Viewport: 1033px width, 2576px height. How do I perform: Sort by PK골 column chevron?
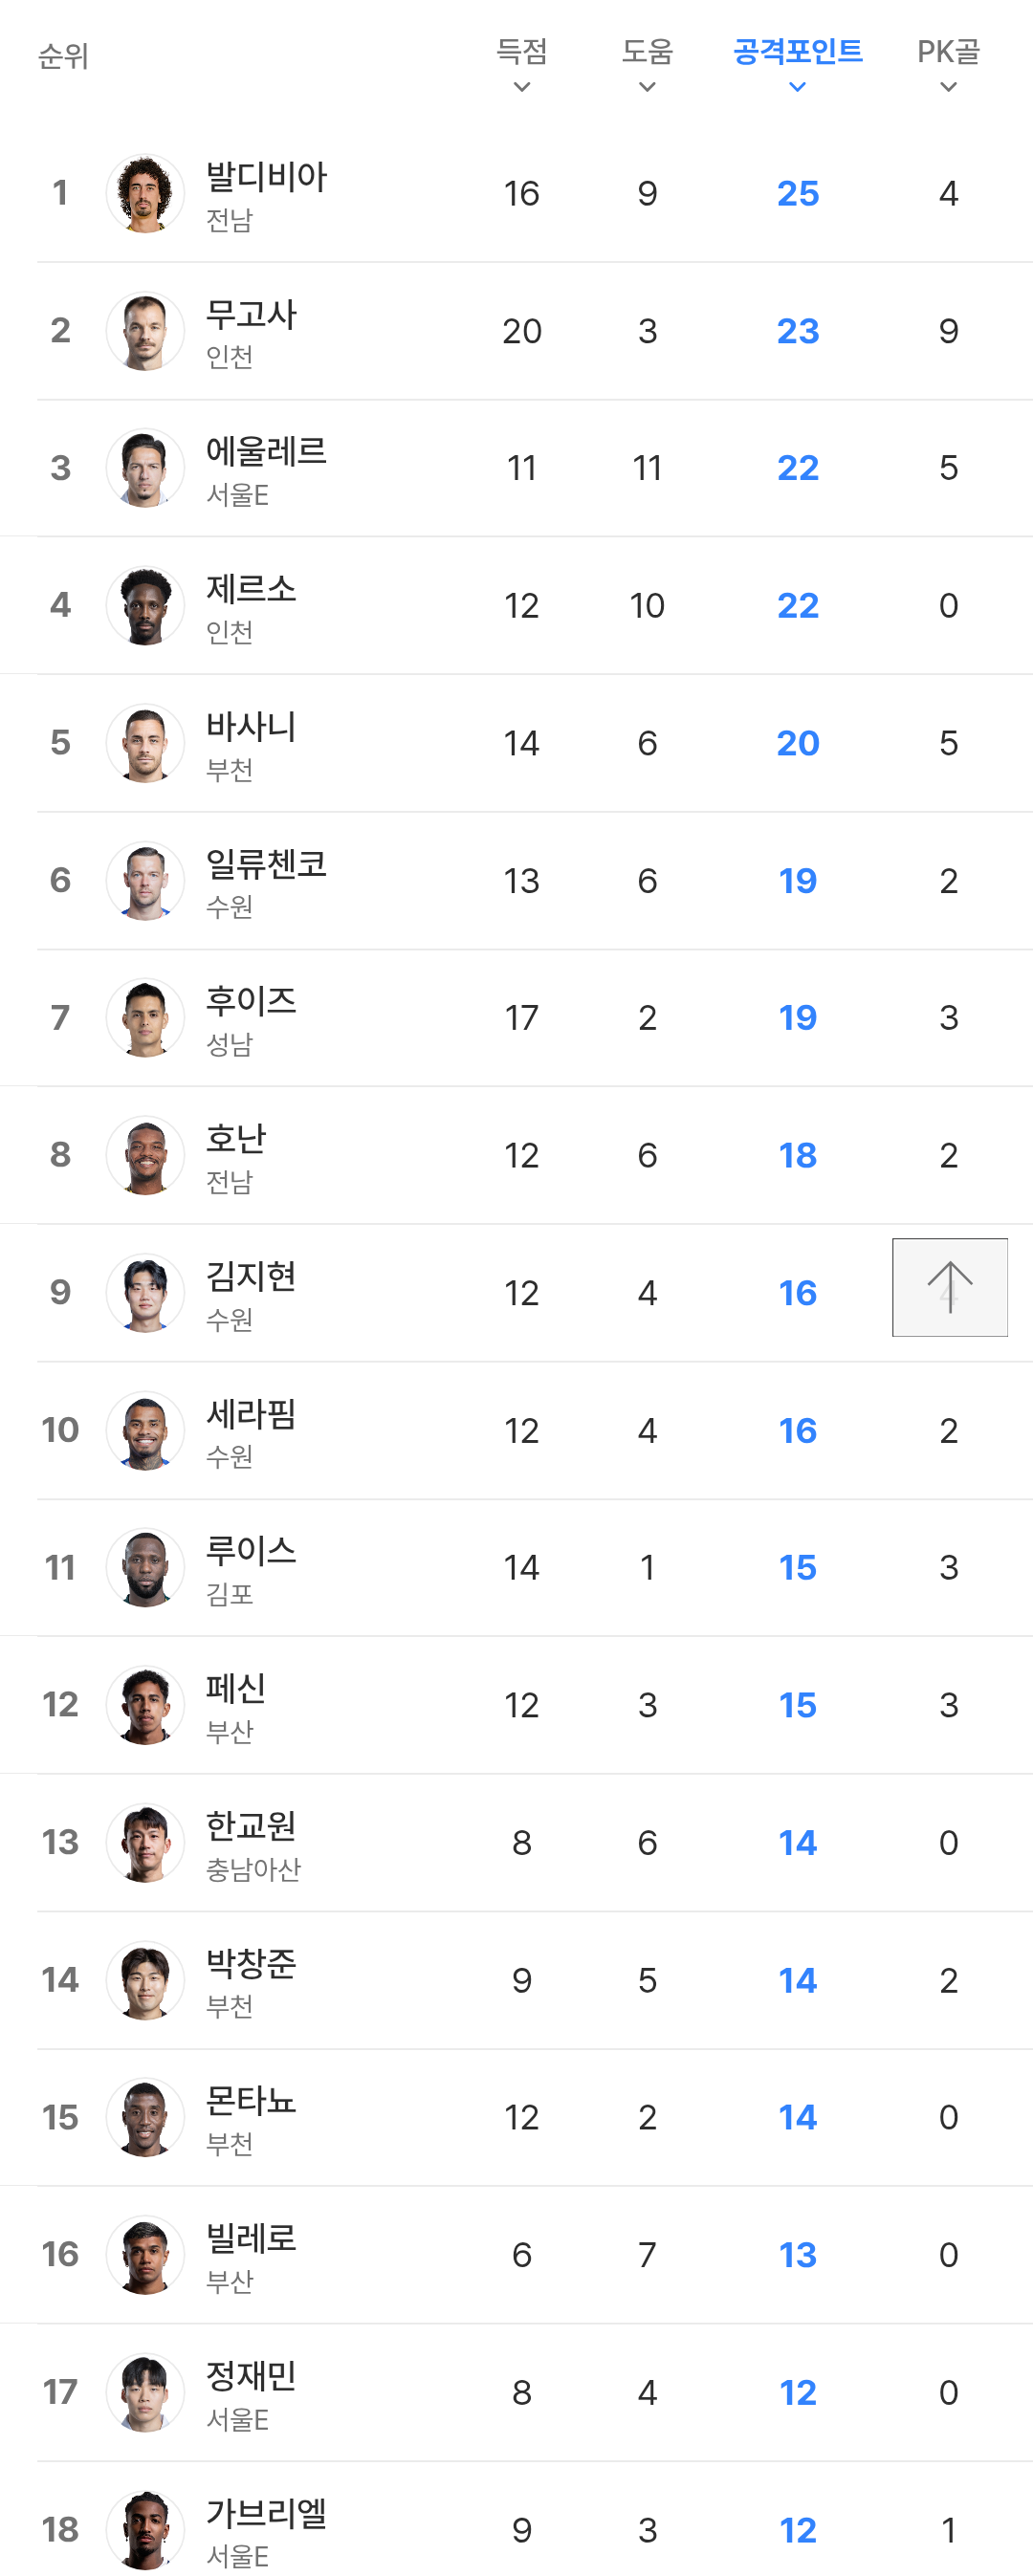(948, 88)
